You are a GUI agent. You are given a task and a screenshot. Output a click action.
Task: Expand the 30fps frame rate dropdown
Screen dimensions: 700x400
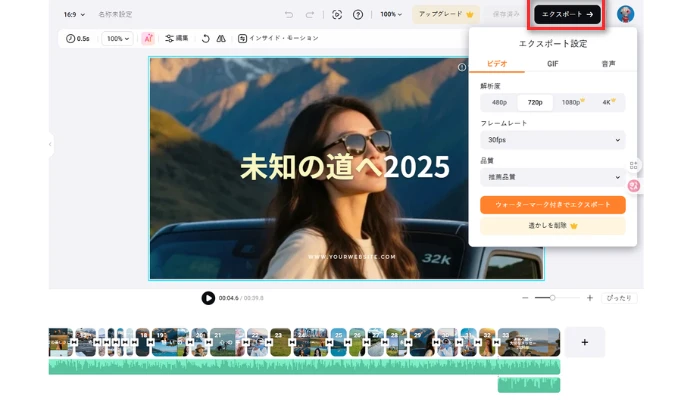552,140
